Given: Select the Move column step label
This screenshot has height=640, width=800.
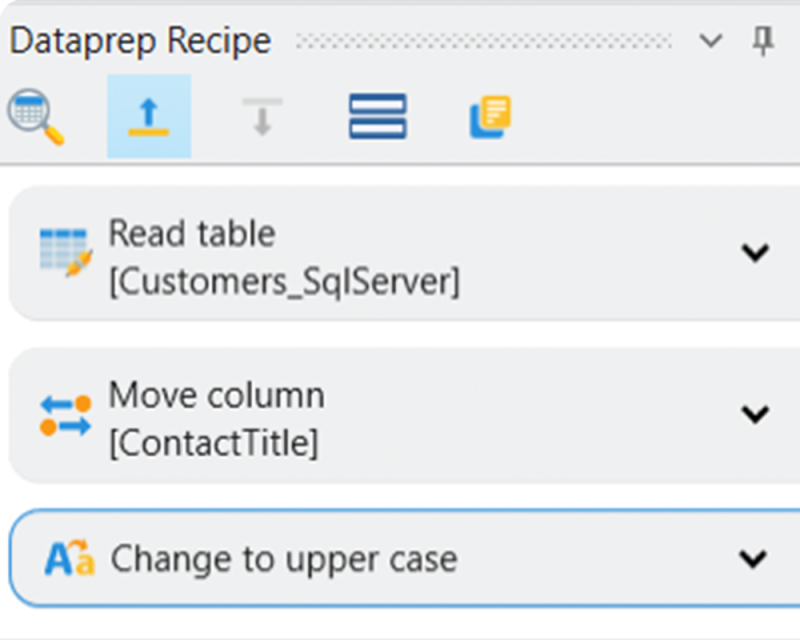Looking at the screenshot, I should click(216, 396).
